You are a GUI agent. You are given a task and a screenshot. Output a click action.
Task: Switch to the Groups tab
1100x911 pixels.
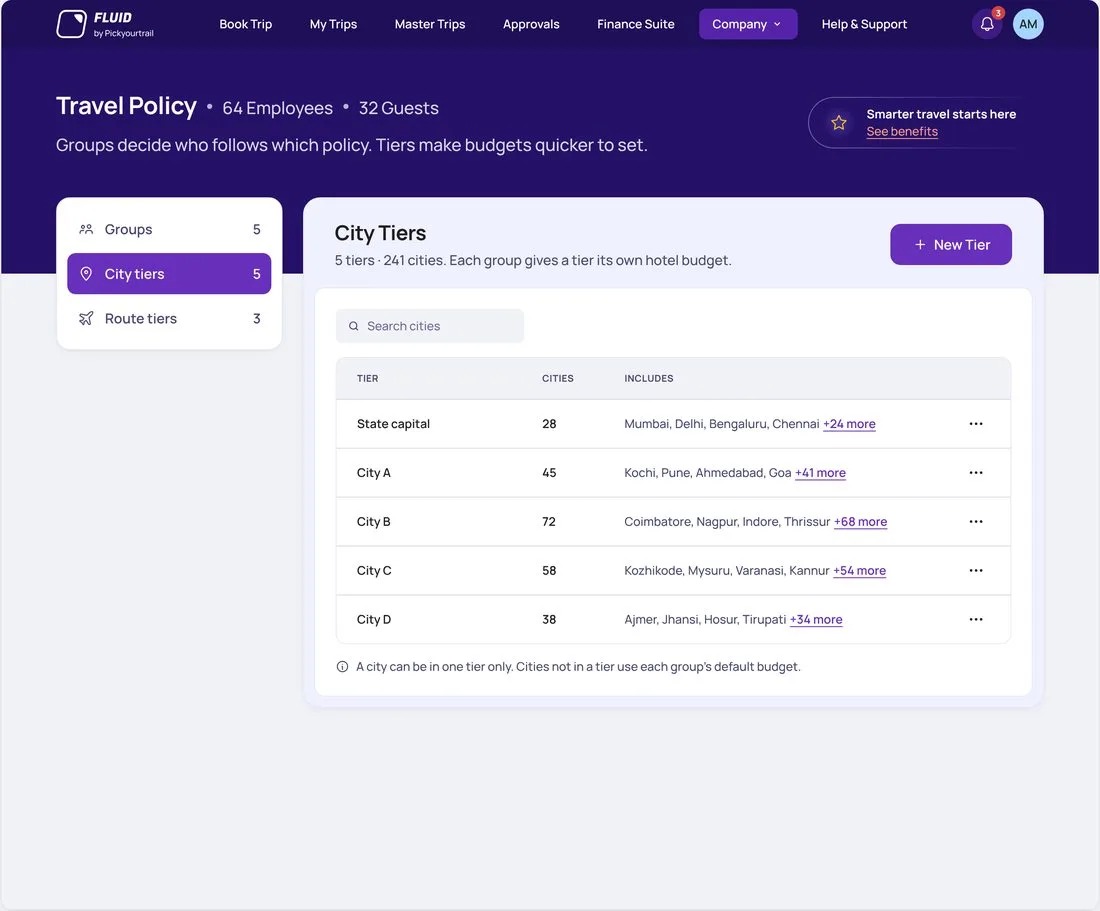(169, 229)
